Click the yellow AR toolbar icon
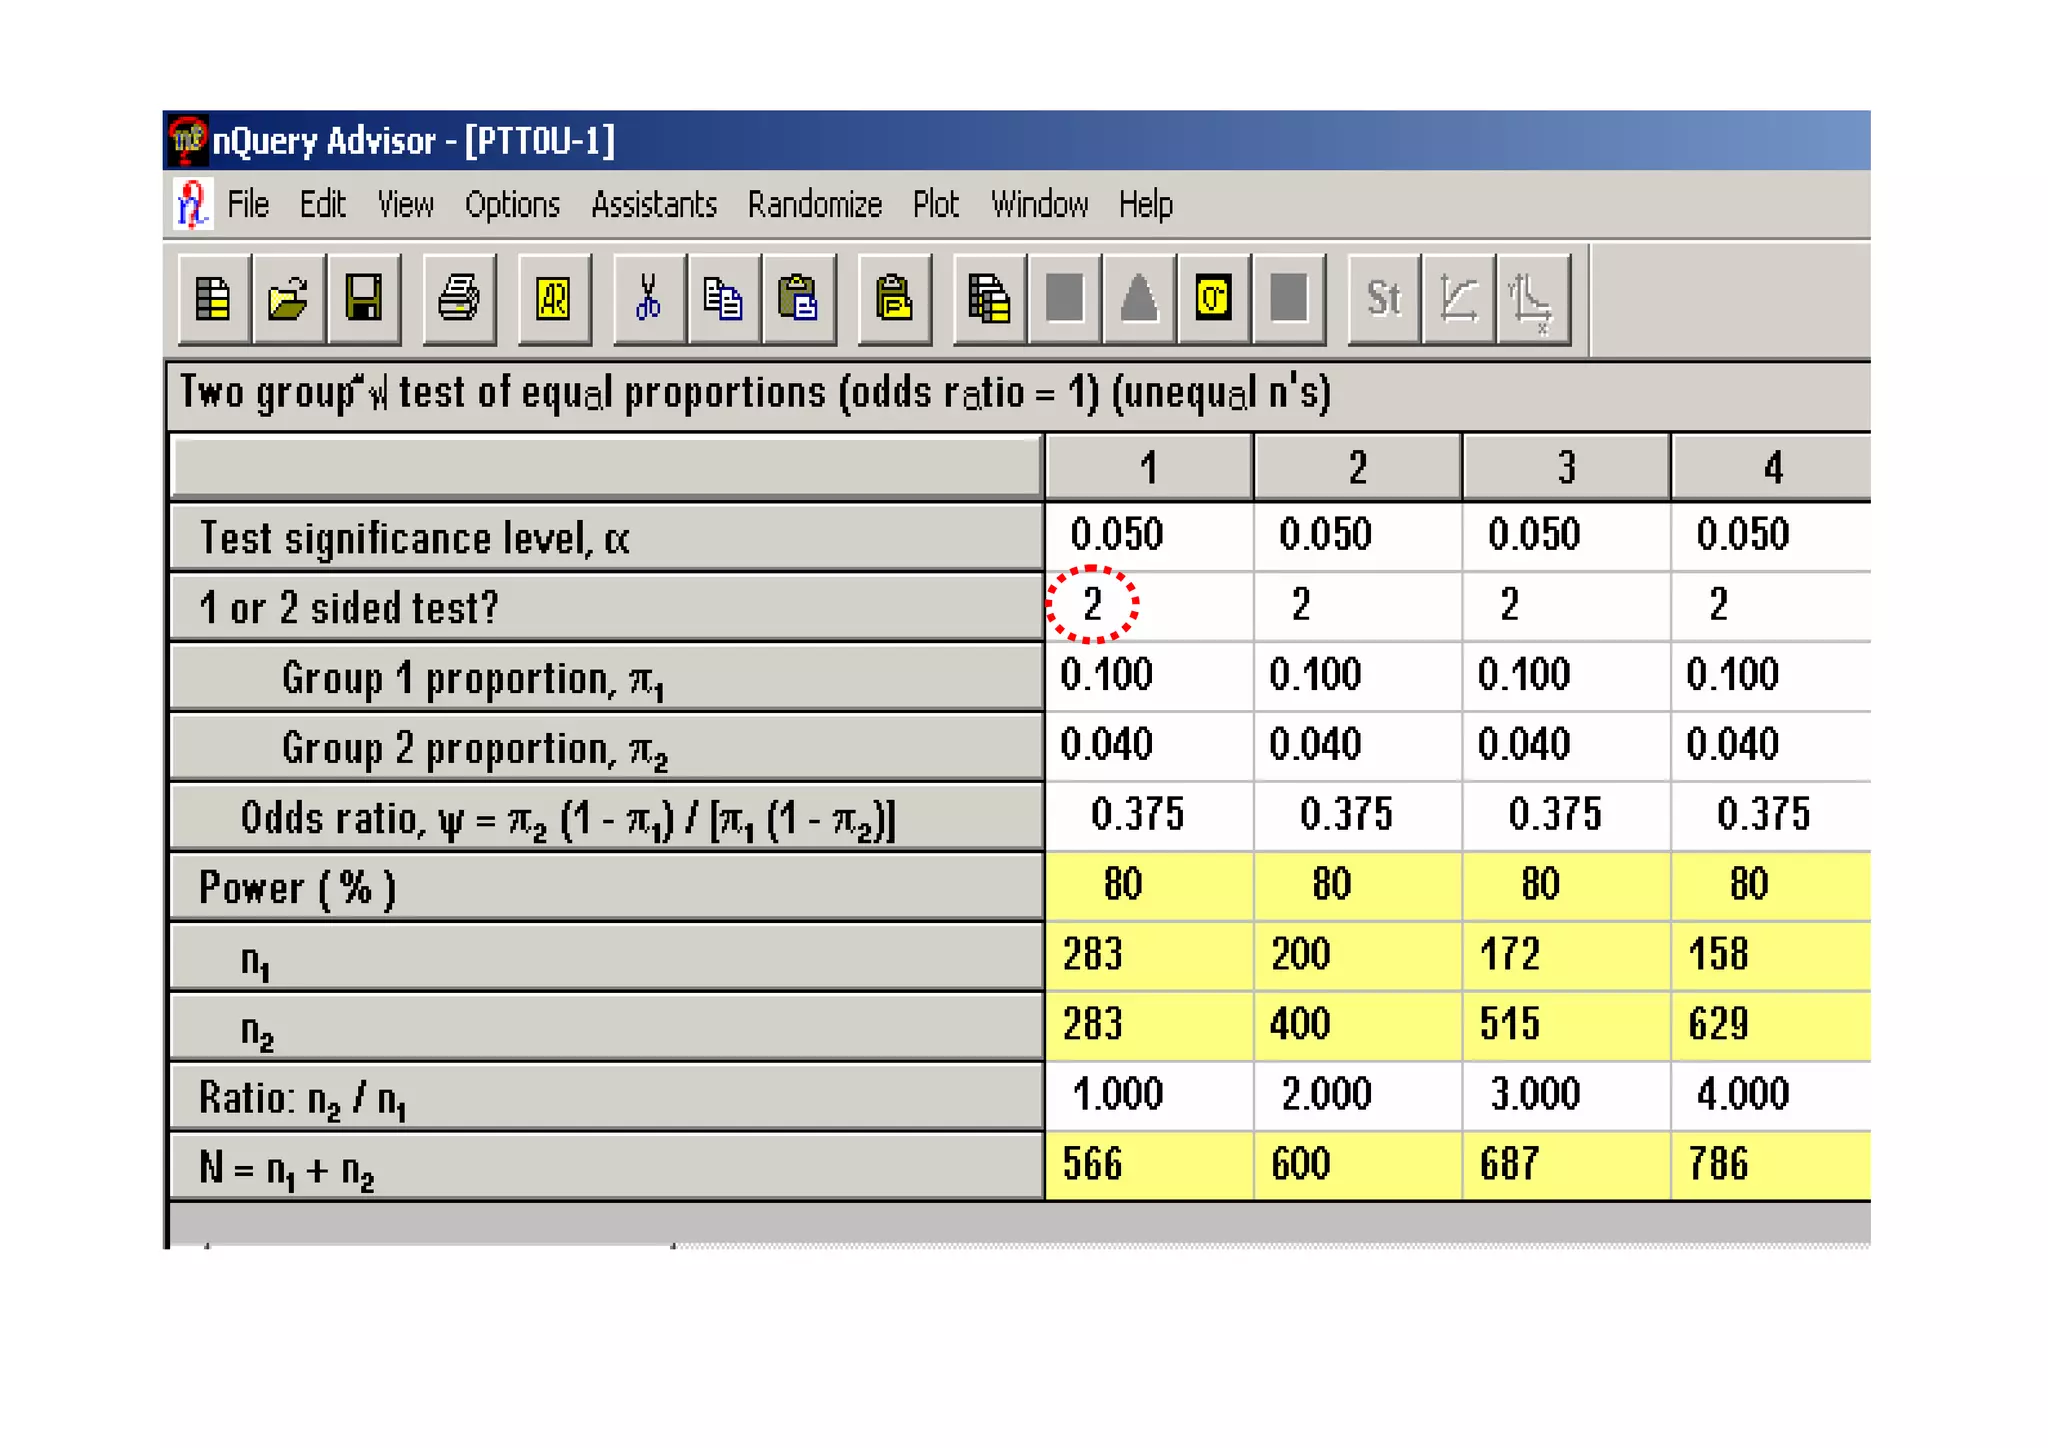This screenshot has height=1448, width=2048. point(553,298)
